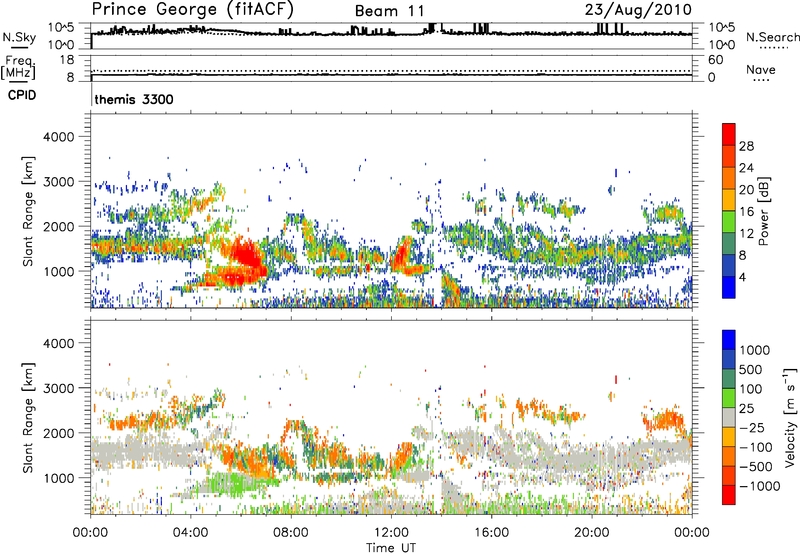Click the '18' frequency axis tick
Viewport: 800px width, 554px height.
coord(67,59)
